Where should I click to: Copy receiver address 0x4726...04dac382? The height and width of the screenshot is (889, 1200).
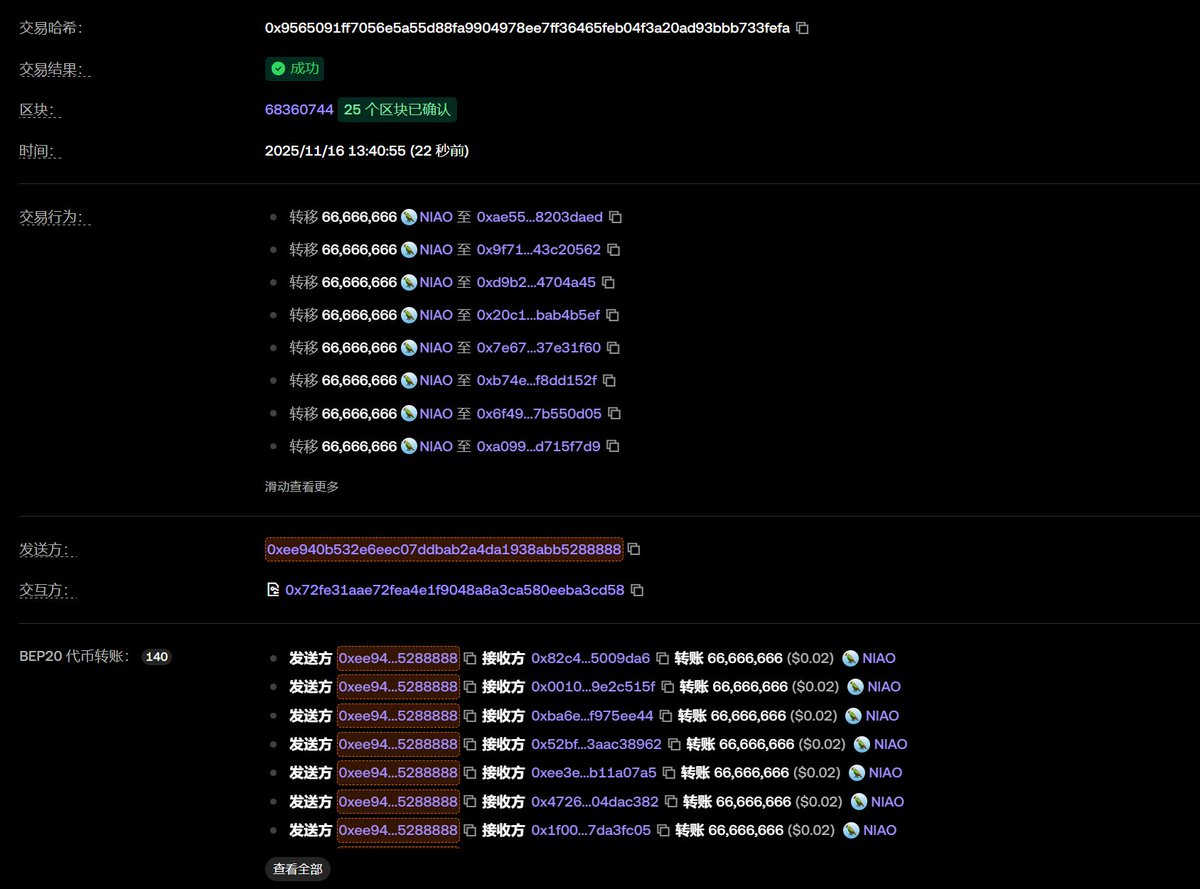[x=672, y=802]
